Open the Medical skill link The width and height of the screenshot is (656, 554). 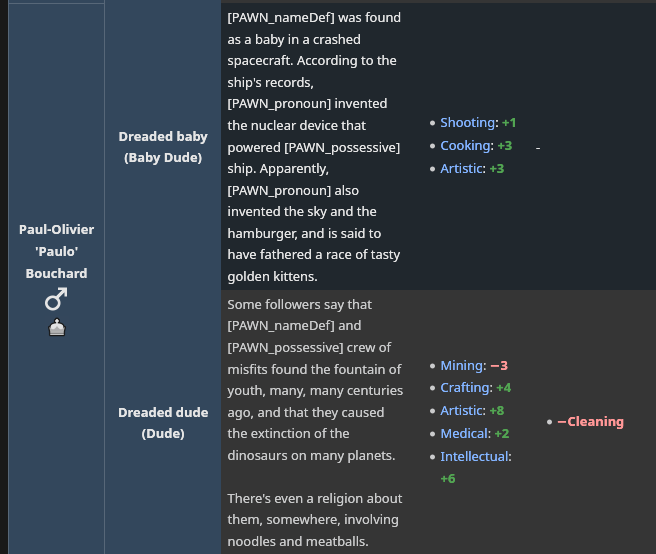[x=464, y=434]
